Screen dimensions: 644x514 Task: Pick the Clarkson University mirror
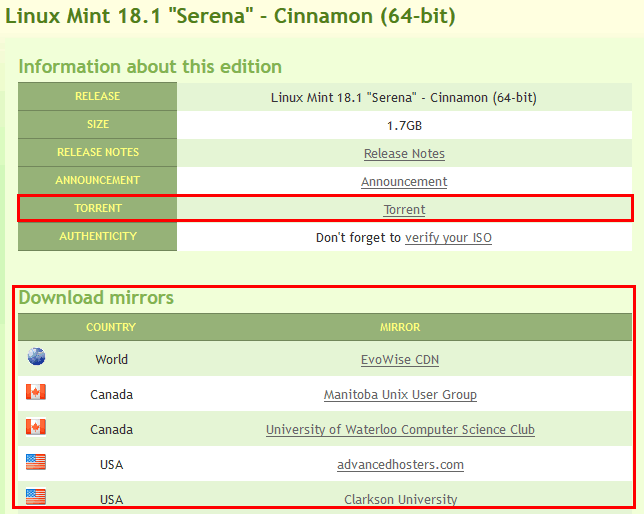(x=400, y=499)
